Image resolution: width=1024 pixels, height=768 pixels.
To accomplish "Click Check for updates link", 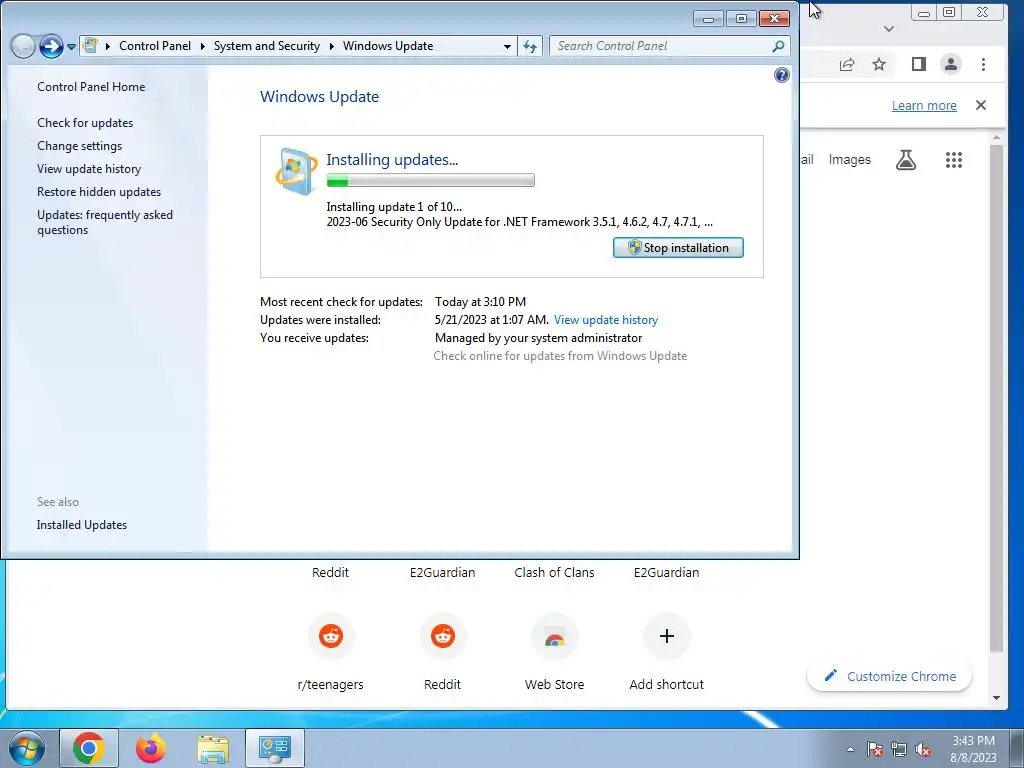I will 85,123.
